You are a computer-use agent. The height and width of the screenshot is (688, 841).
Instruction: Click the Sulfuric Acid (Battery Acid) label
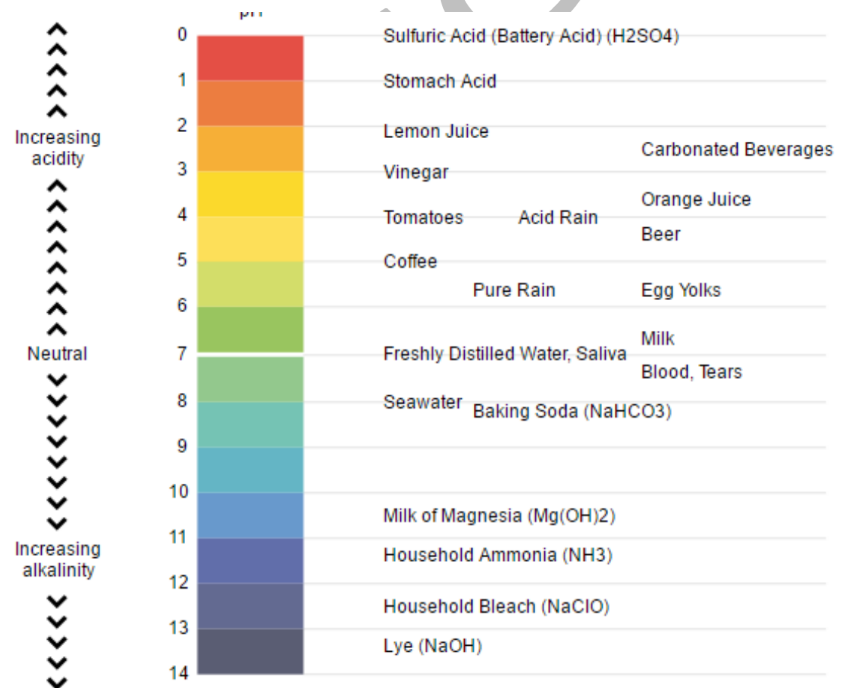pos(531,36)
